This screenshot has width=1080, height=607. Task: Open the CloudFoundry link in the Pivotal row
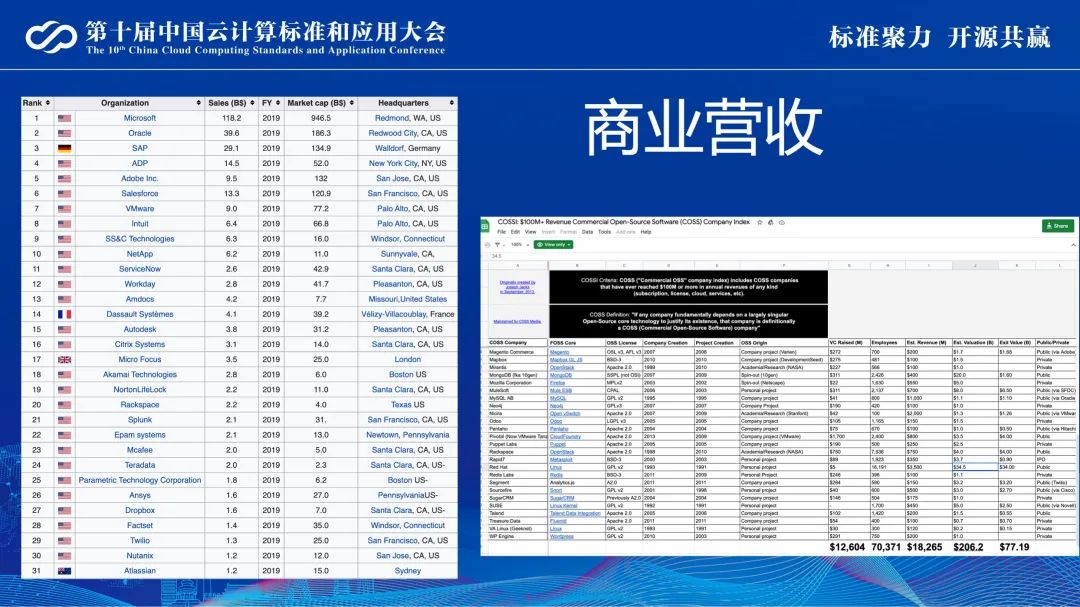pos(565,436)
